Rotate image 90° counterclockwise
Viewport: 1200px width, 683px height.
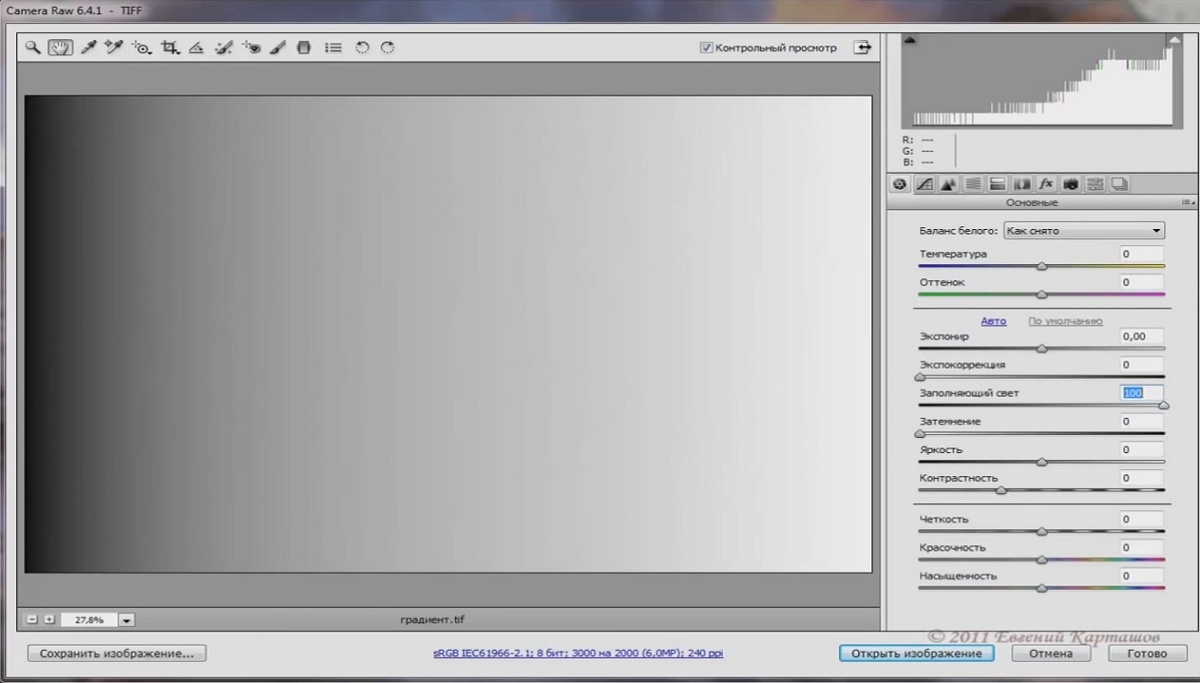point(362,48)
